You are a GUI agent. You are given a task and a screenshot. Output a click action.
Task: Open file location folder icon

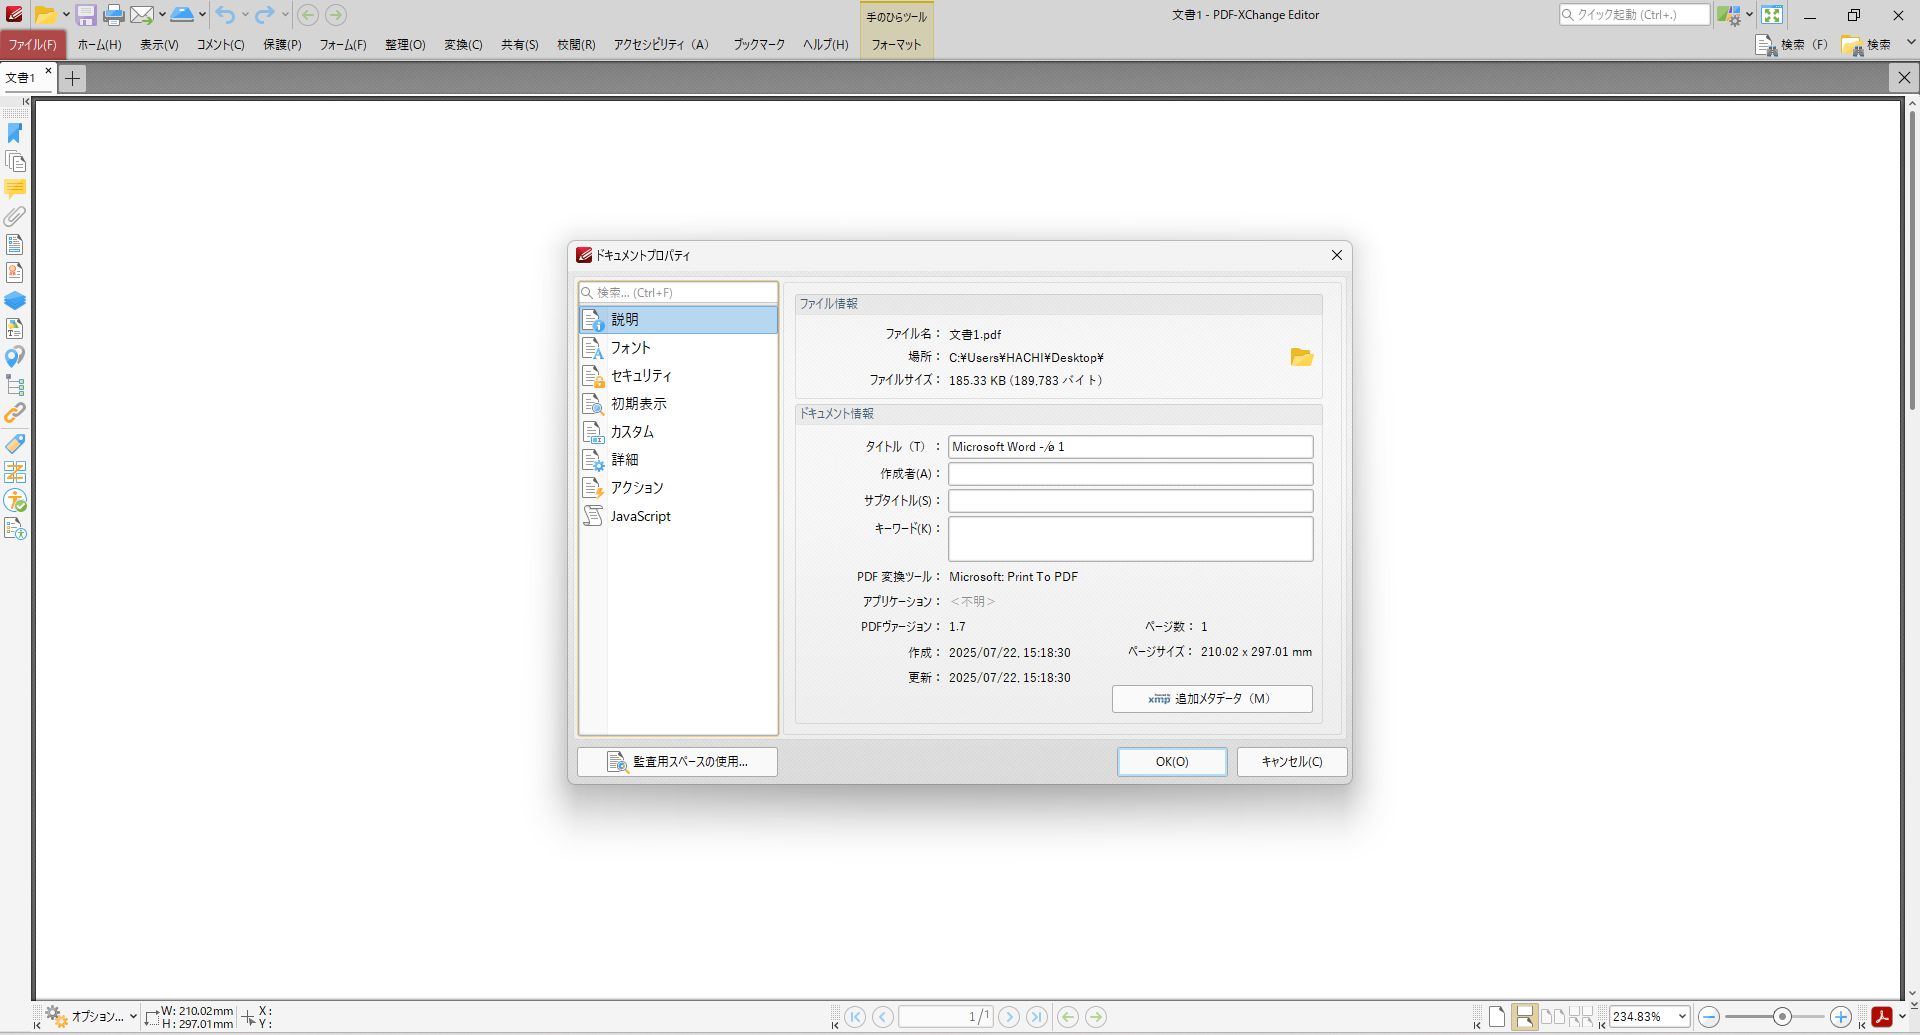(1301, 357)
